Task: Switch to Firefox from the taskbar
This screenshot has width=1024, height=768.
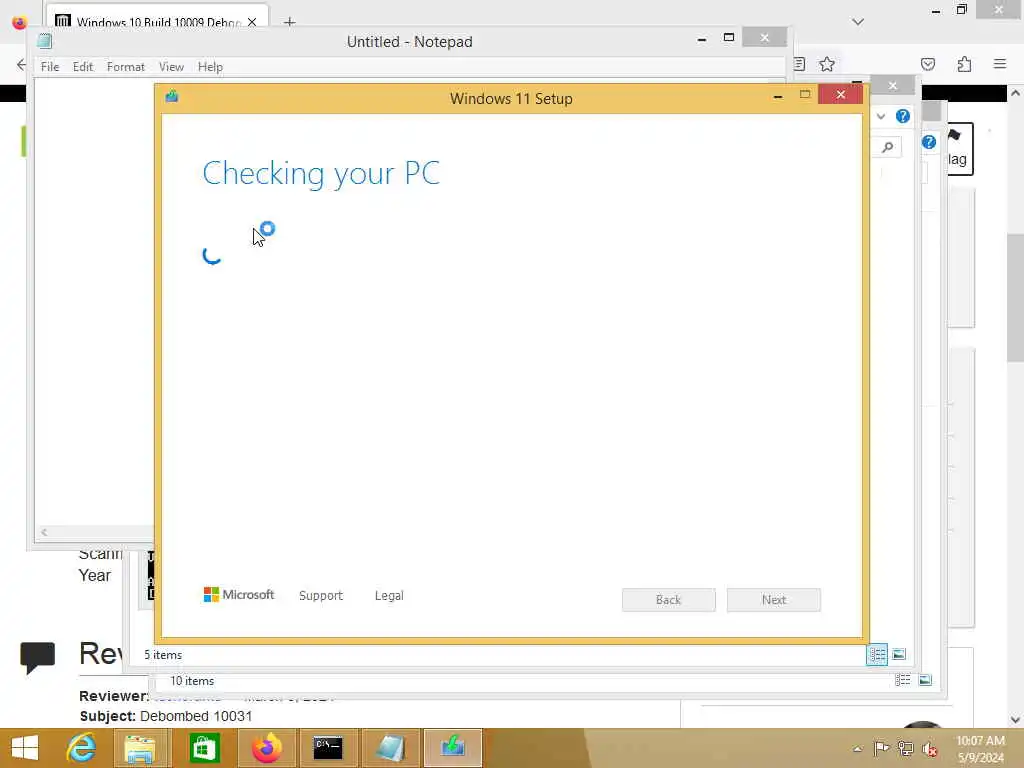Action: click(266, 748)
